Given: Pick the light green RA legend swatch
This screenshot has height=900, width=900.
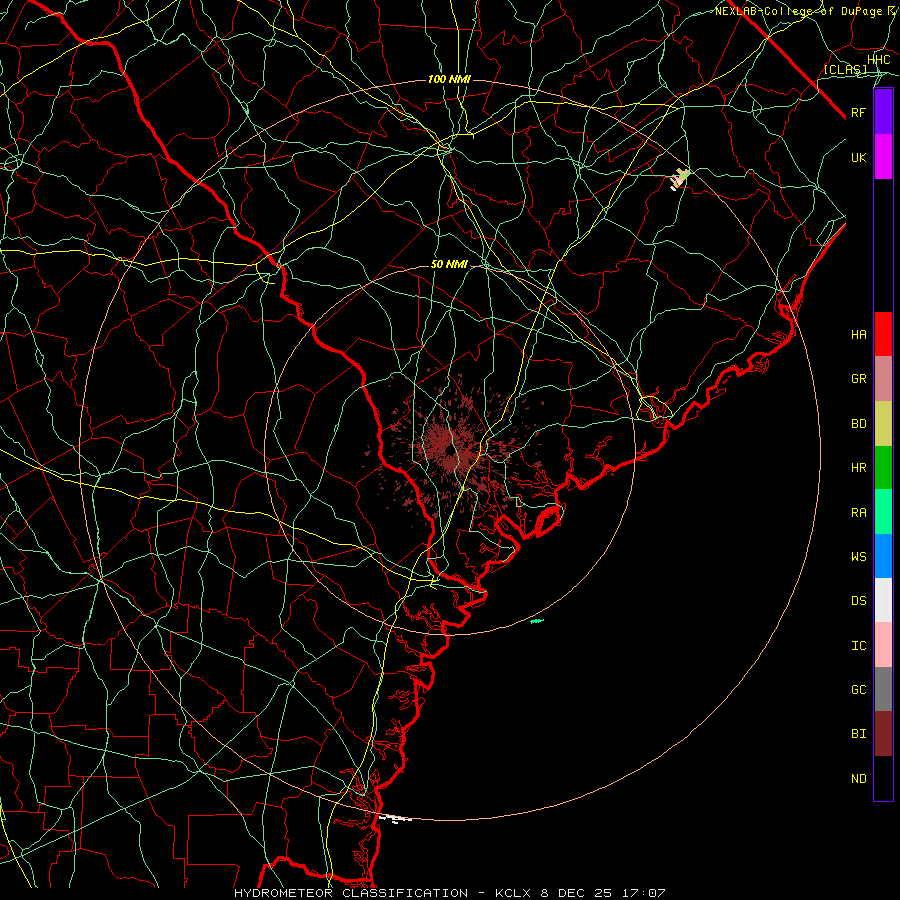Looking at the screenshot, I should [x=883, y=512].
